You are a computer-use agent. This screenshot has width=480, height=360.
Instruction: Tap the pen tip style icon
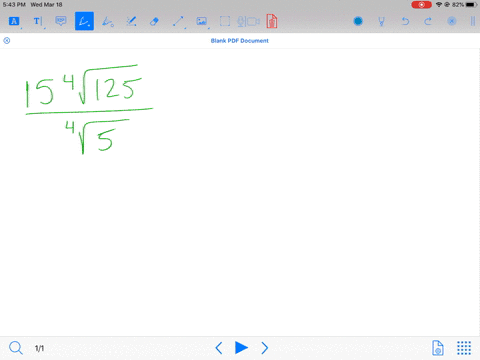pyautogui.click(x=381, y=22)
